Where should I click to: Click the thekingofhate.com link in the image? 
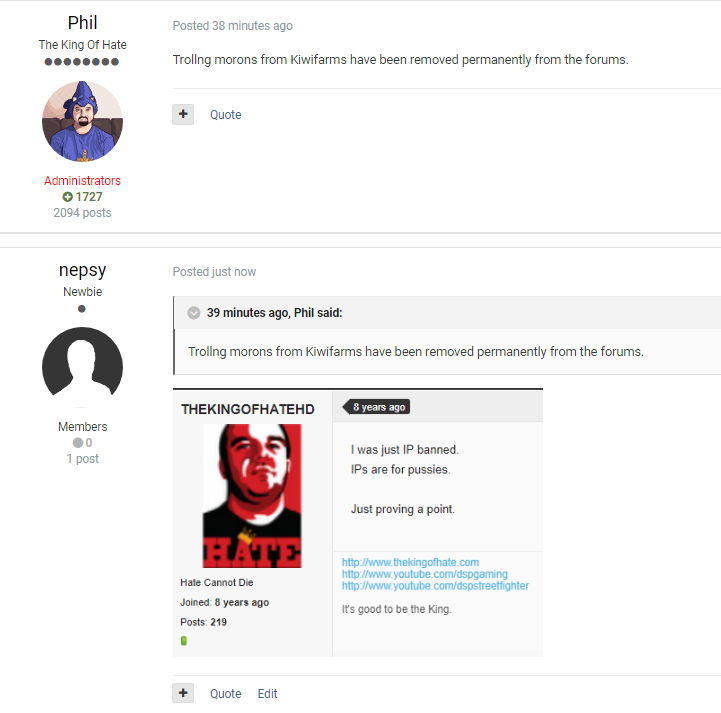(410, 562)
